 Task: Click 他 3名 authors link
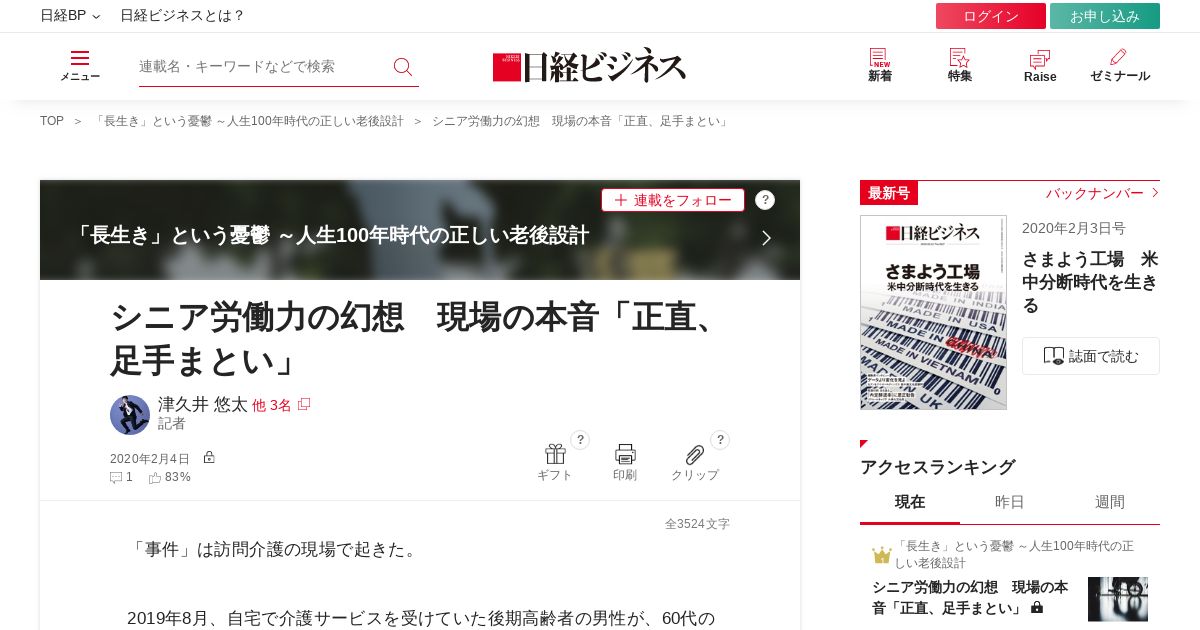(272, 405)
